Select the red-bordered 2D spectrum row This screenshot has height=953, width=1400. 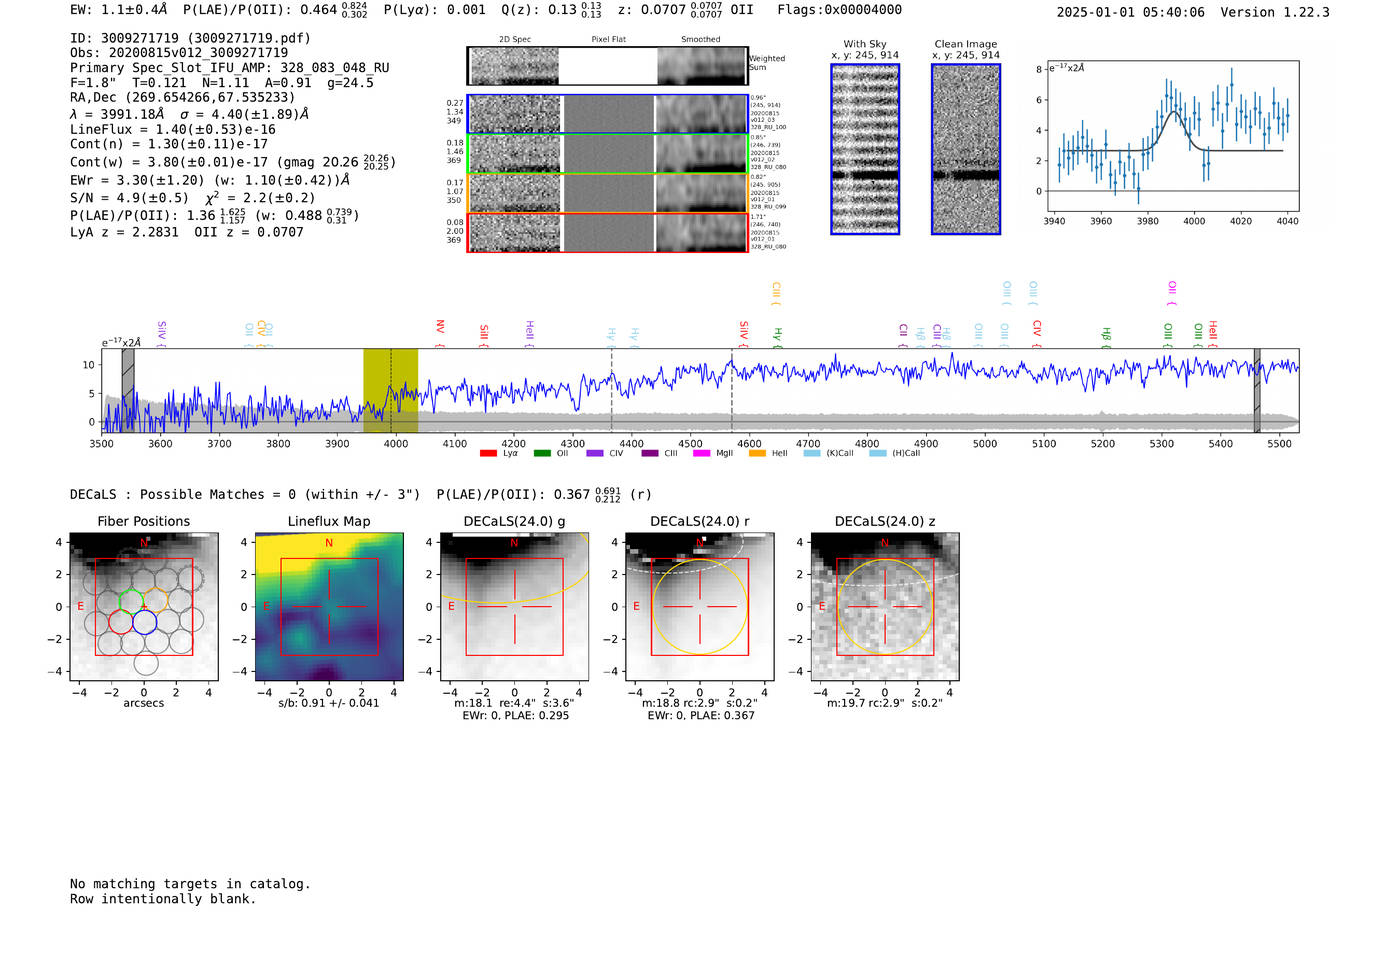[x=607, y=233]
